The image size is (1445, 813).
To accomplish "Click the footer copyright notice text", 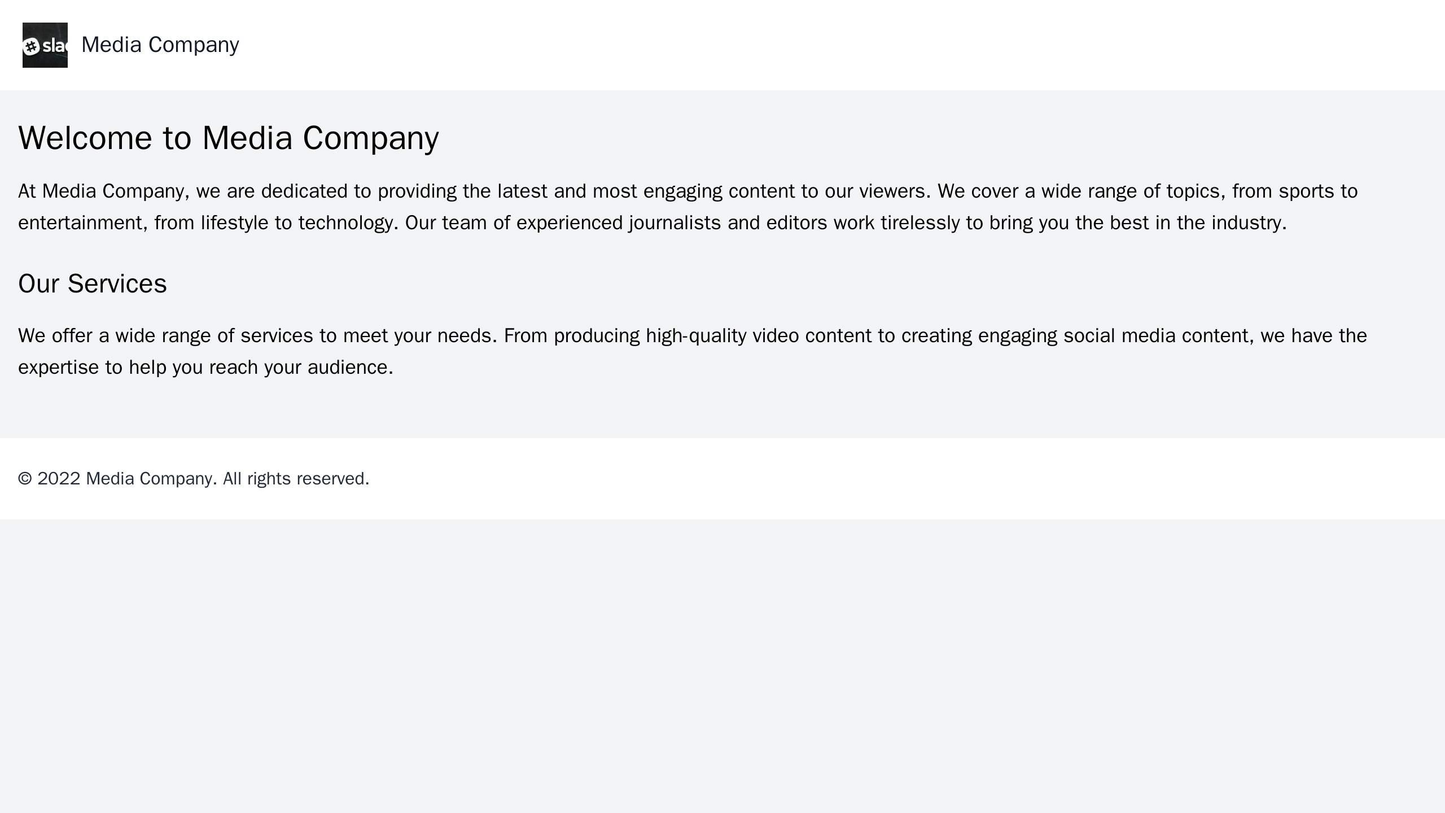I will (x=194, y=479).
